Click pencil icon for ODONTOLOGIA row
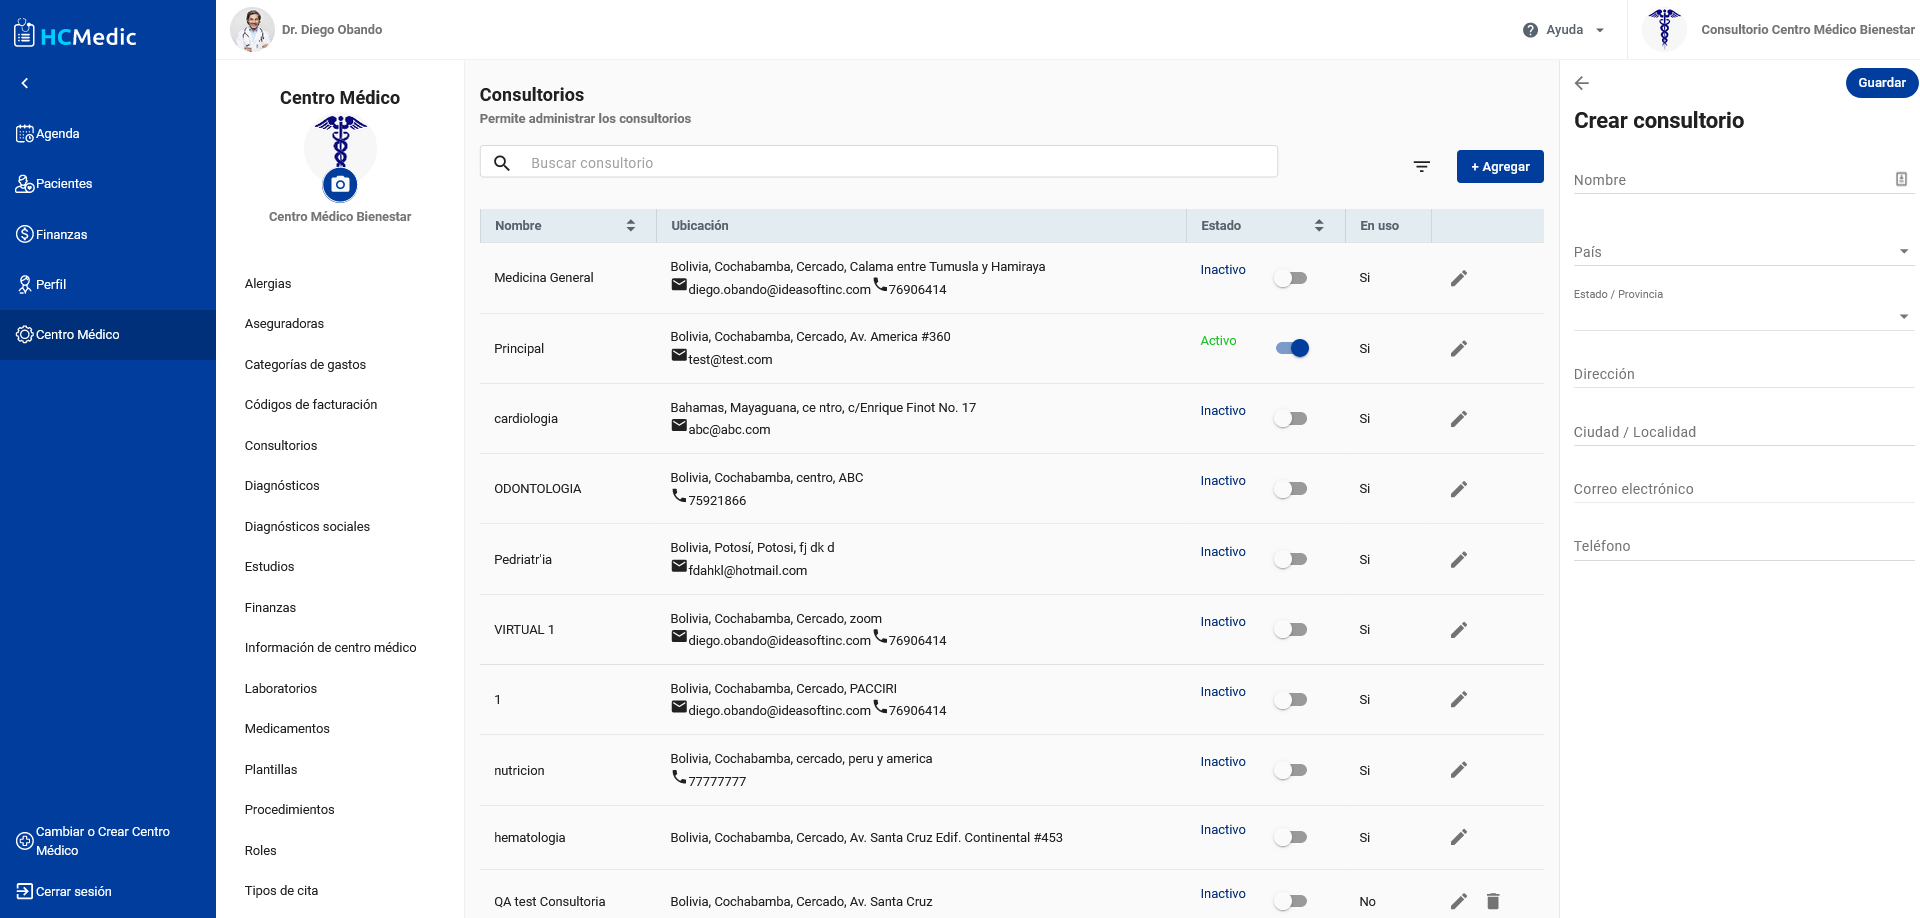Viewport: 1920px width, 918px height. tap(1459, 489)
